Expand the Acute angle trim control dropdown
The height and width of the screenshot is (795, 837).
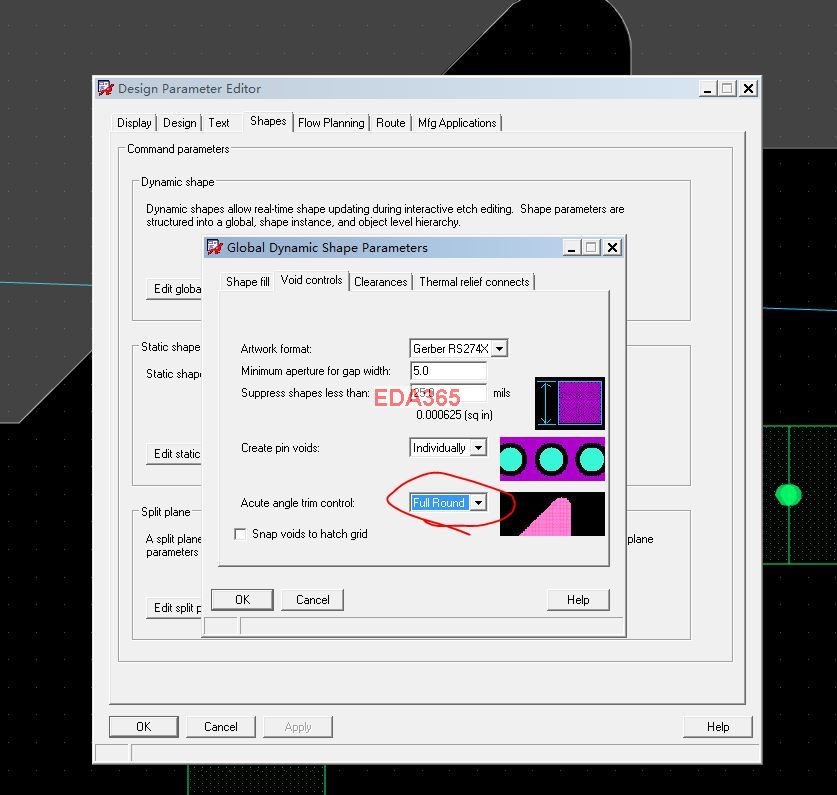tap(479, 502)
